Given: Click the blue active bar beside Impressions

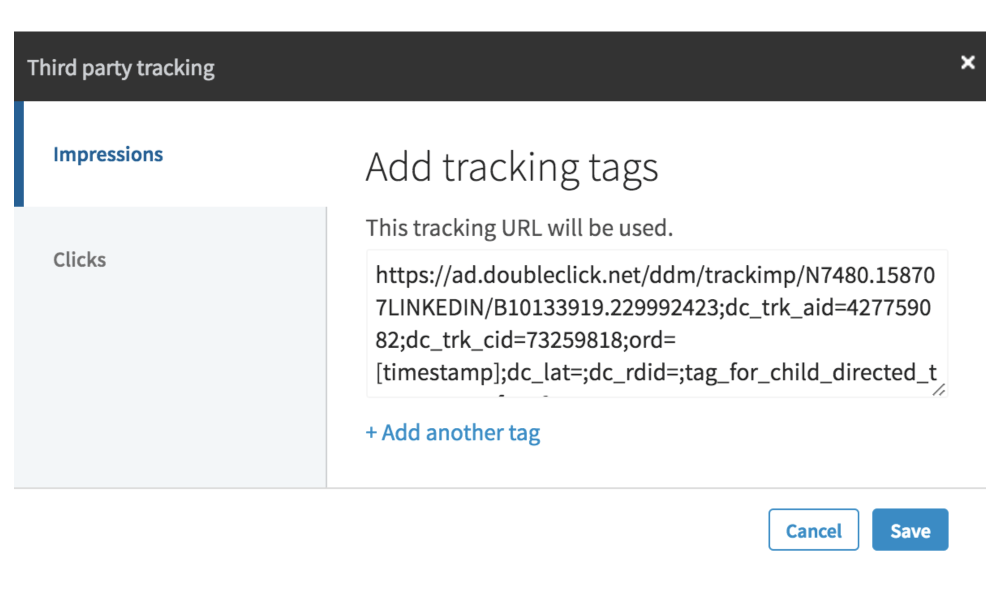Looking at the screenshot, I should [18, 155].
